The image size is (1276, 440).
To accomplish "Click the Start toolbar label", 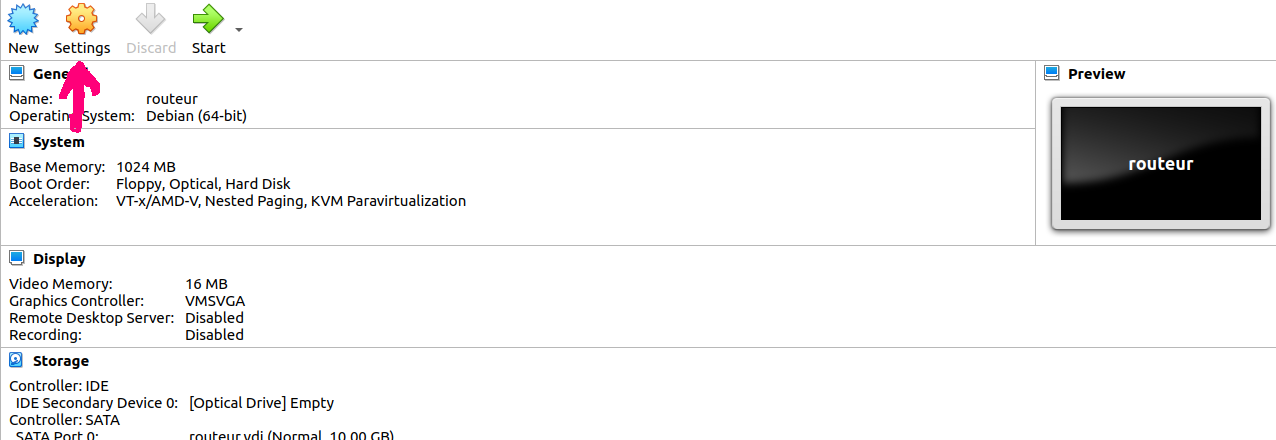I will click(208, 48).
